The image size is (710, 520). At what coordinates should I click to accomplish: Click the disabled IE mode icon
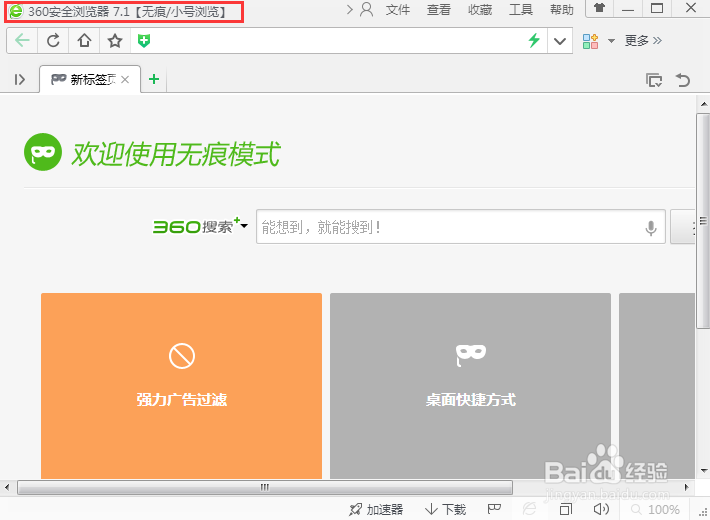(x=529, y=509)
